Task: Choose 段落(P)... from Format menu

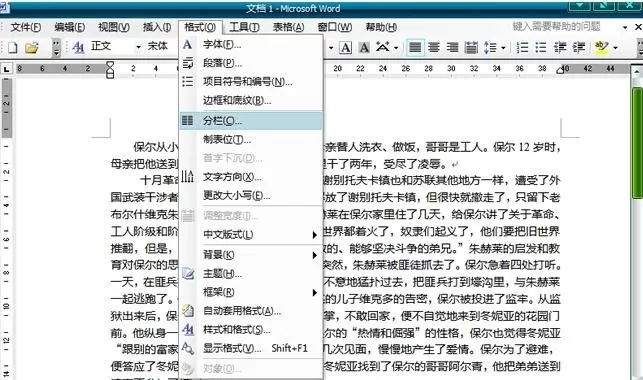Action: click(251, 63)
